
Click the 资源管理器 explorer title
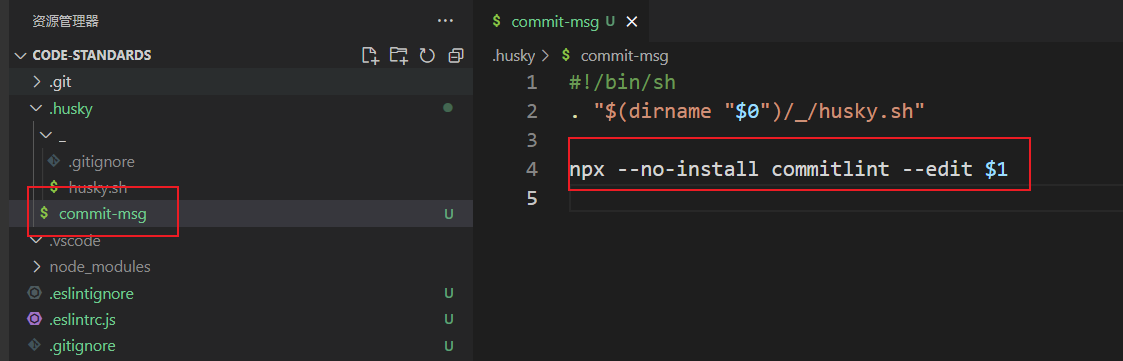(65, 21)
